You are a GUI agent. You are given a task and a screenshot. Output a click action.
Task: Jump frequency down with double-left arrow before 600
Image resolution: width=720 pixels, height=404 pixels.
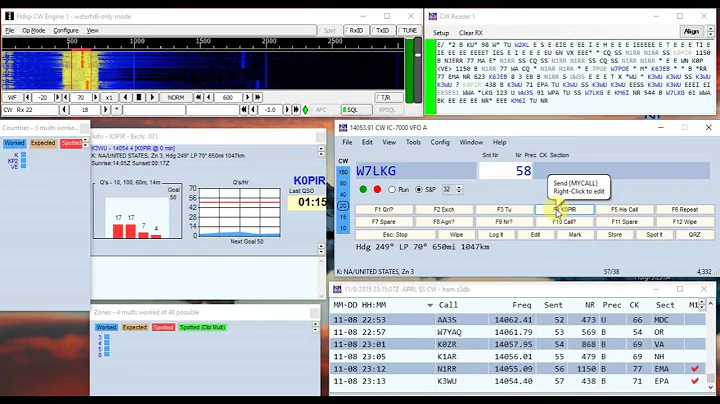pyautogui.click(x=198, y=97)
